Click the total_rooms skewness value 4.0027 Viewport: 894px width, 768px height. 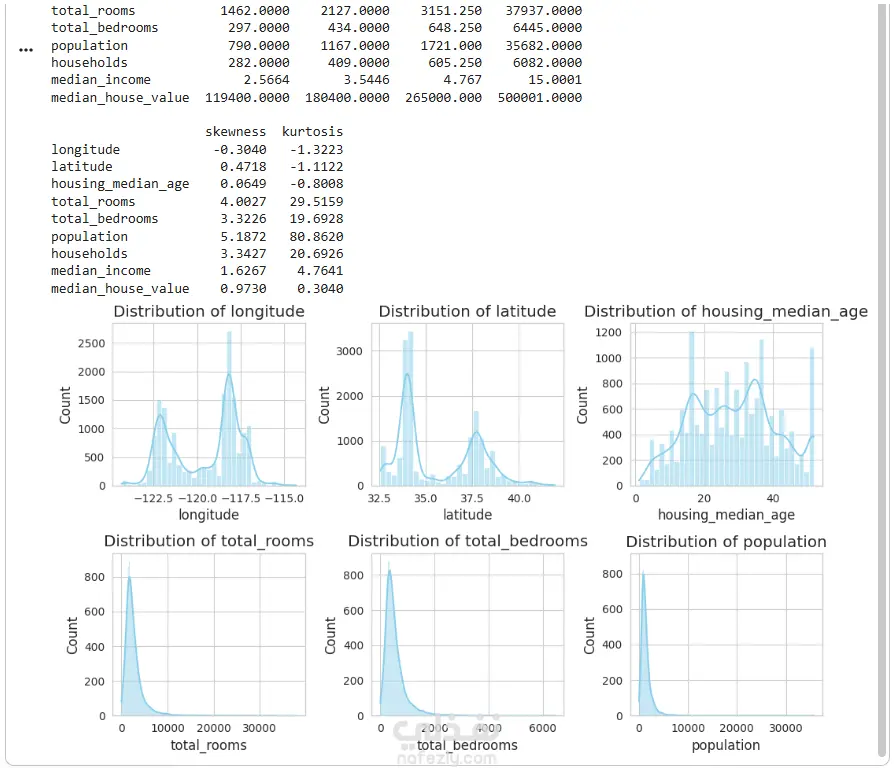pyautogui.click(x=243, y=201)
